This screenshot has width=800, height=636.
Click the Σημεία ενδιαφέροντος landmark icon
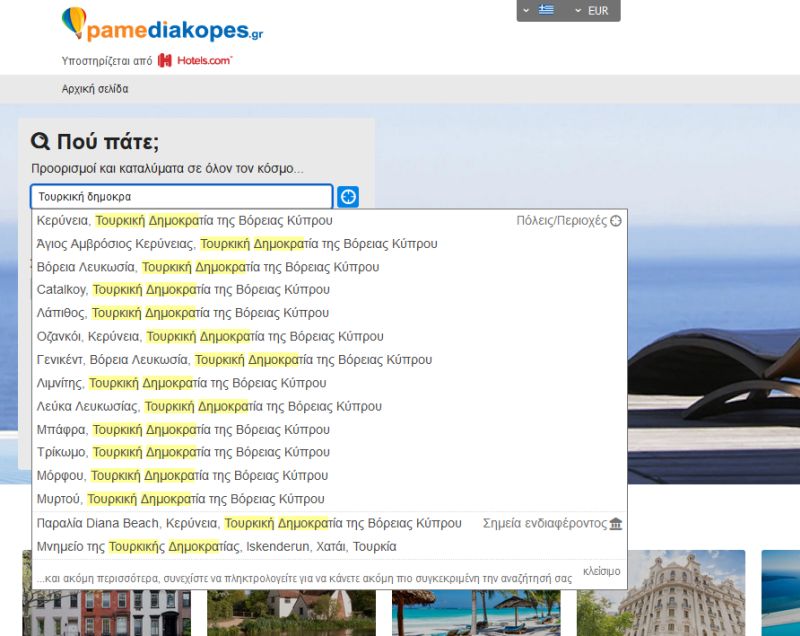coord(616,524)
